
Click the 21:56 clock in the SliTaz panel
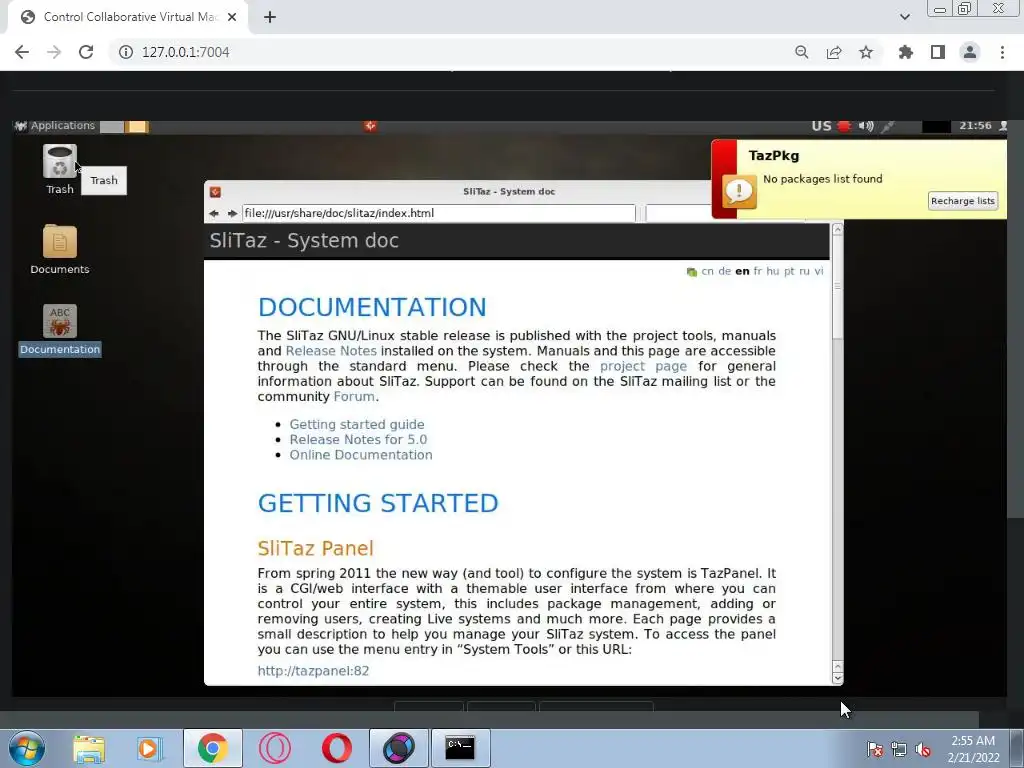point(975,125)
